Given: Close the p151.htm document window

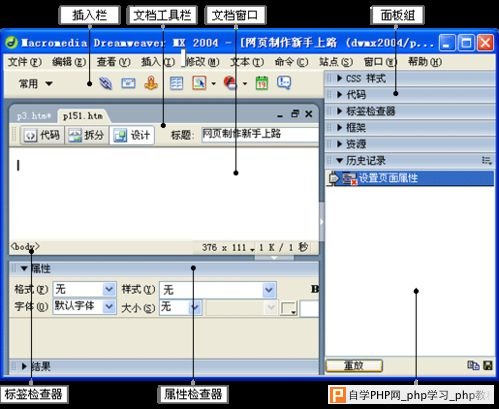Looking at the screenshot, I should pos(309,114).
